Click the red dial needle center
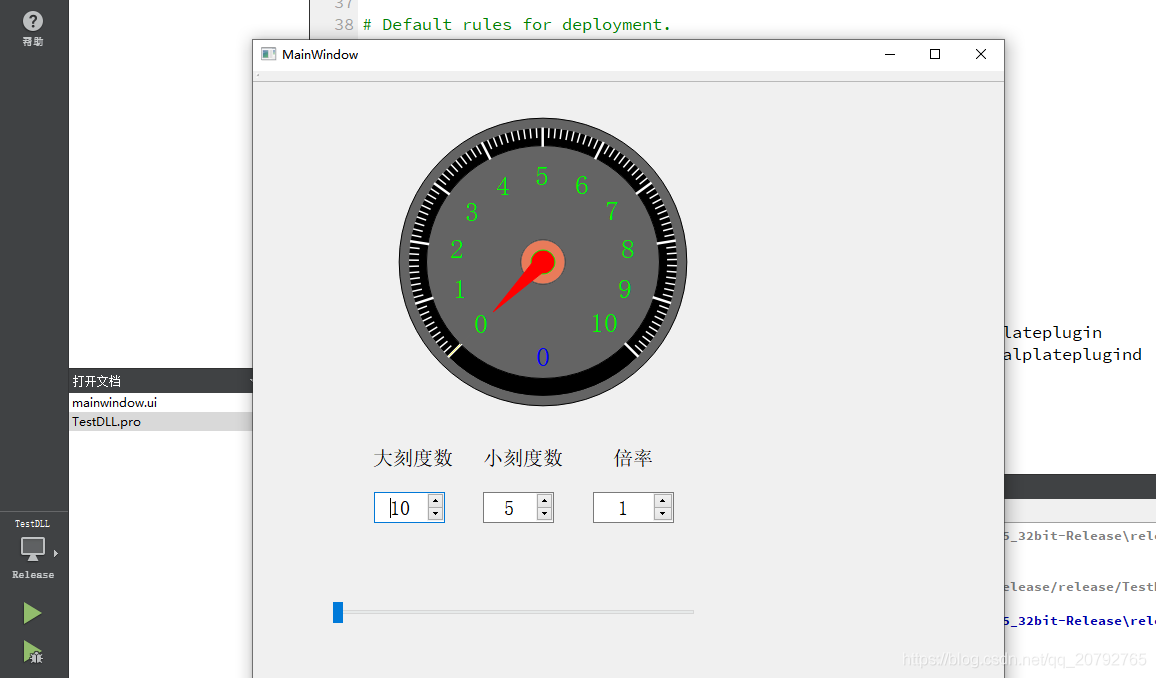Image resolution: width=1156 pixels, height=678 pixels. (x=543, y=262)
